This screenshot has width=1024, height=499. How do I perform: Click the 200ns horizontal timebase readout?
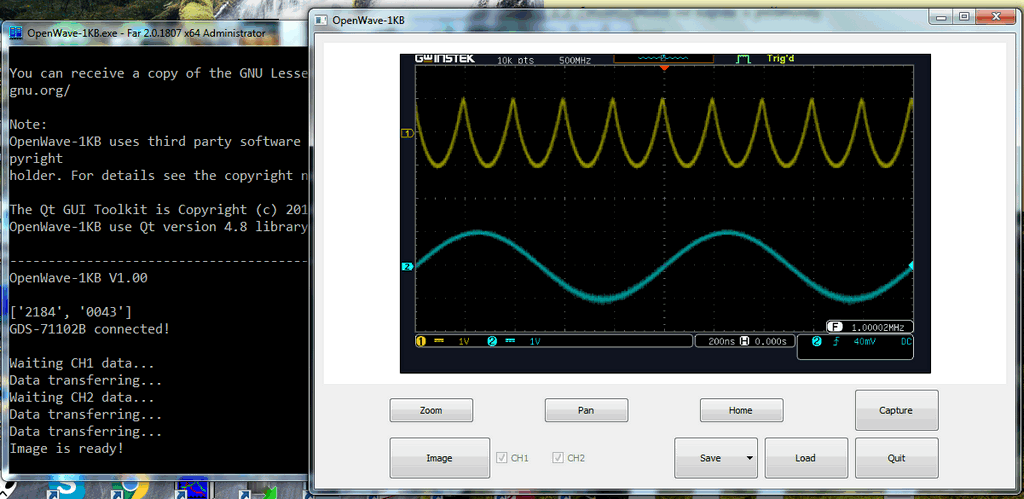[x=720, y=341]
